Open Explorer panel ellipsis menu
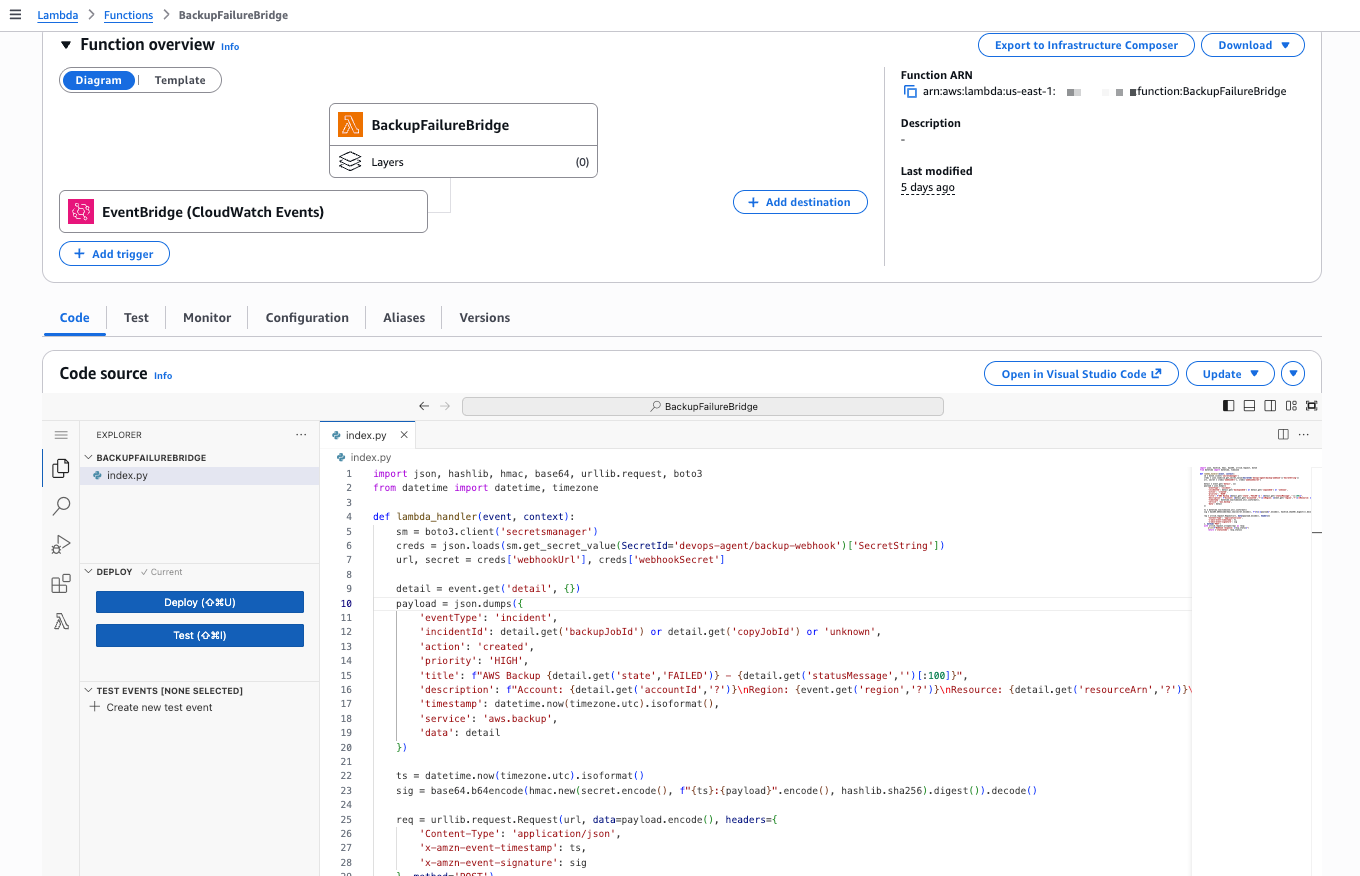The image size is (1360, 876). 301,435
